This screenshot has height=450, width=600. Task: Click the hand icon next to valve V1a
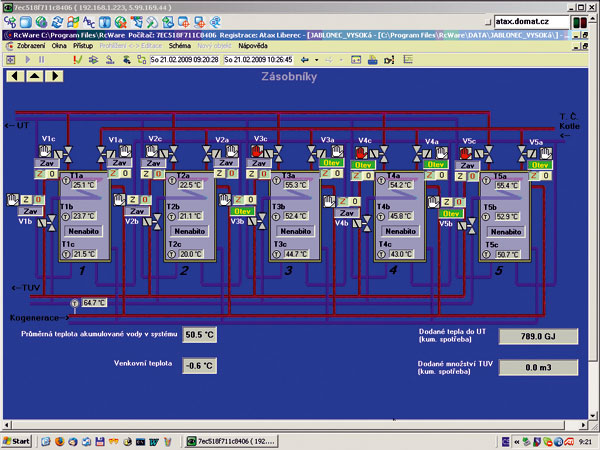point(126,151)
